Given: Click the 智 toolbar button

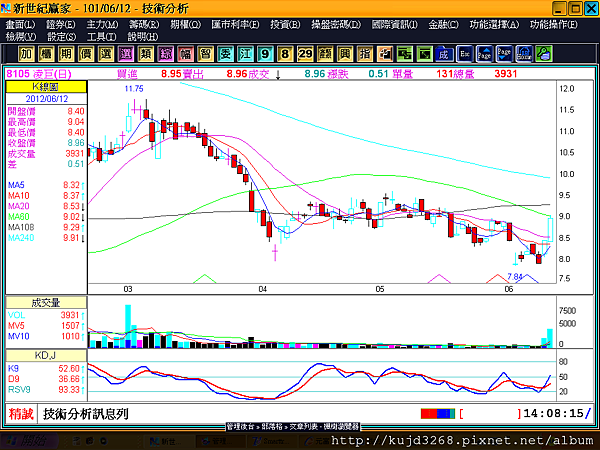Looking at the screenshot, I should [205, 54].
